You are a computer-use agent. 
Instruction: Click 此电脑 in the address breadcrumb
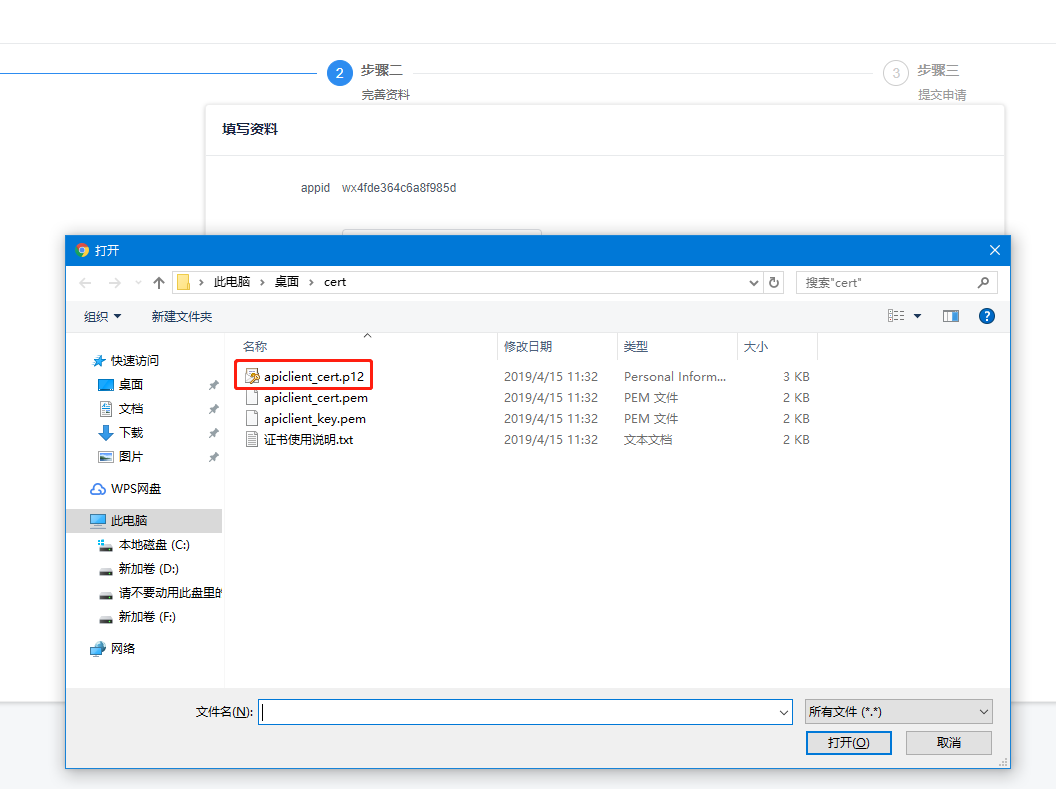(232, 282)
